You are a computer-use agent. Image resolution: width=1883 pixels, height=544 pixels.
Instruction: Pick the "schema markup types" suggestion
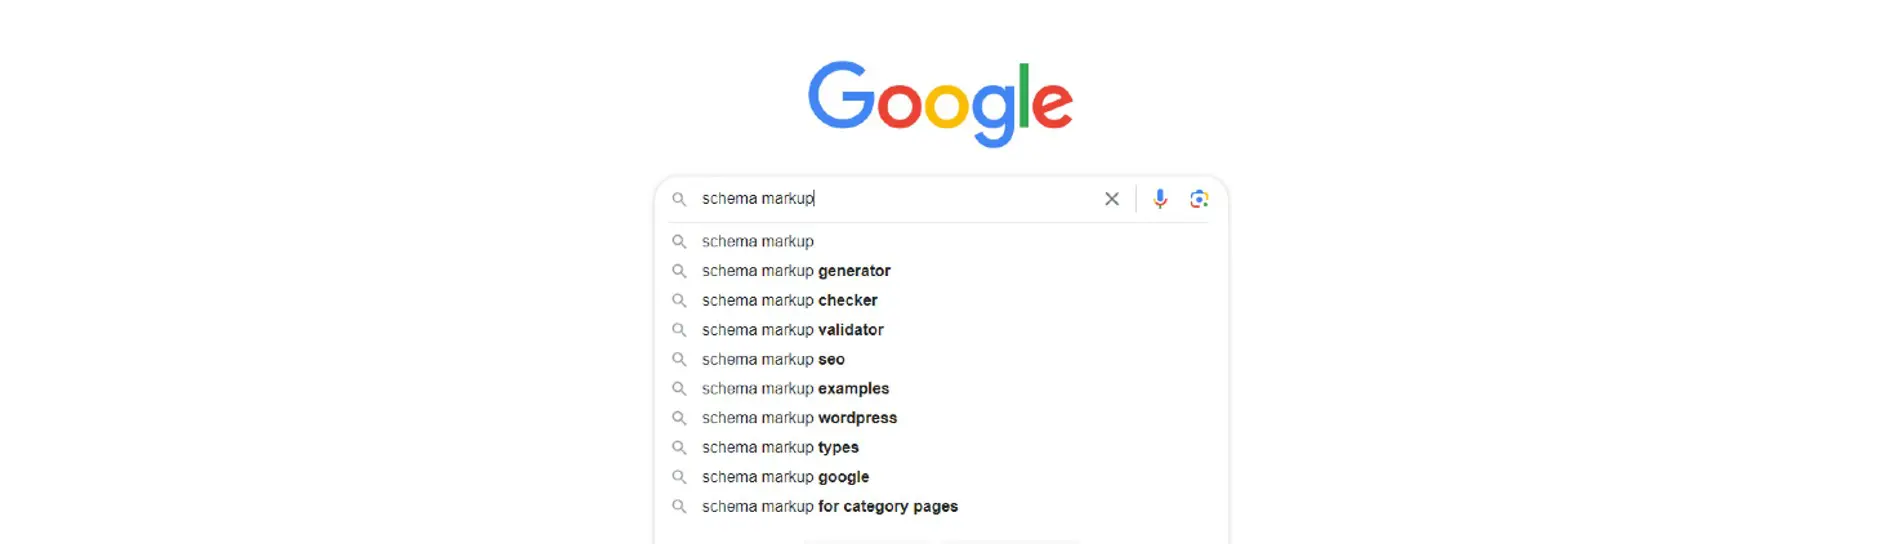tap(780, 447)
